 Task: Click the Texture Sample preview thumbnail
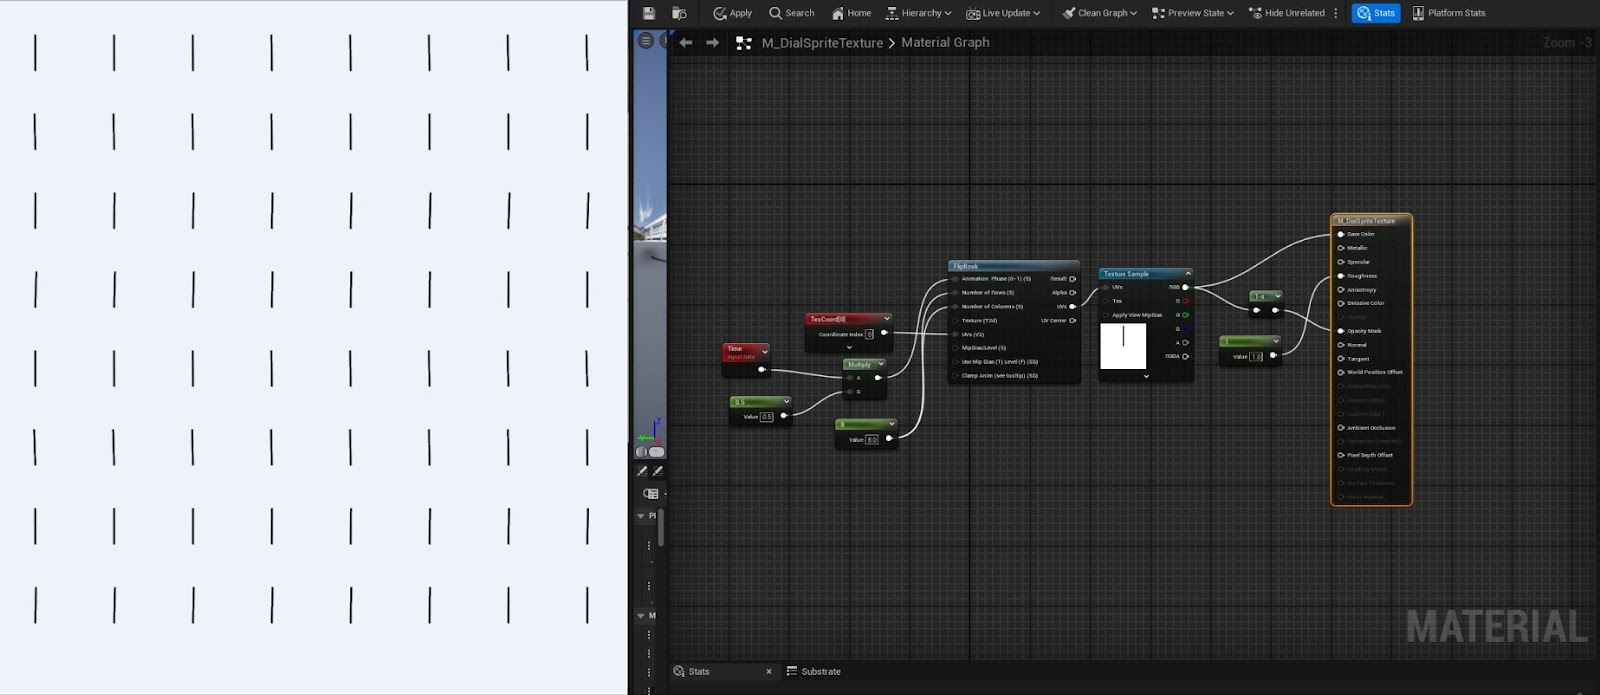(x=1123, y=346)
